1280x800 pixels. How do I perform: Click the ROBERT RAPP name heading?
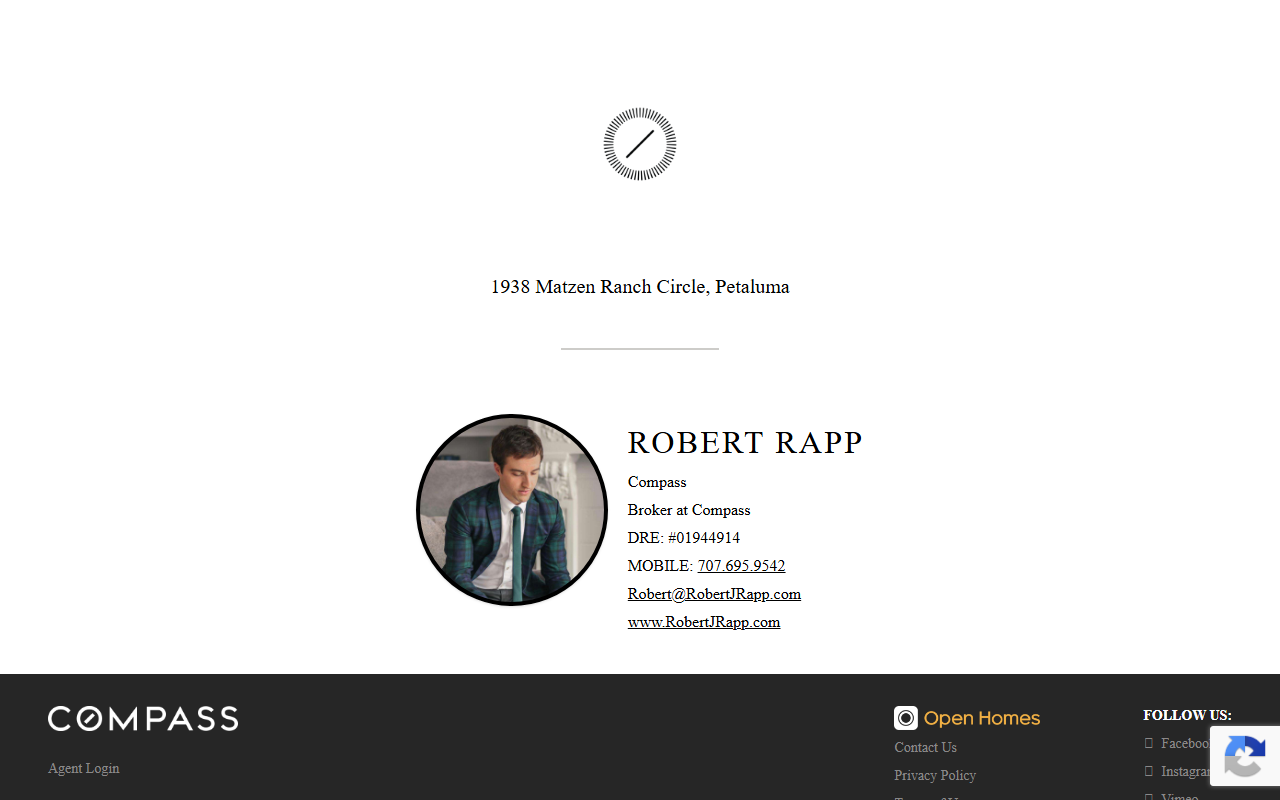(x=745, y=442)
